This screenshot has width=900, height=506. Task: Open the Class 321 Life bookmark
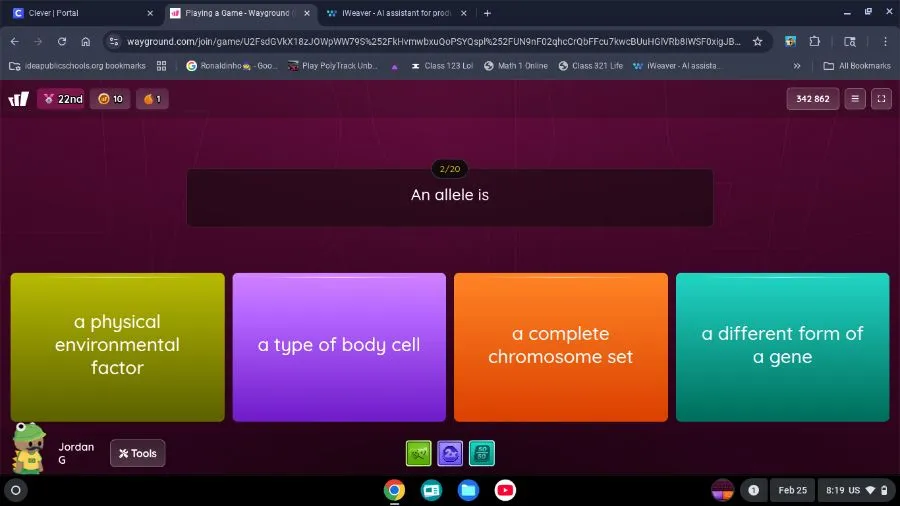coord(591,66)
